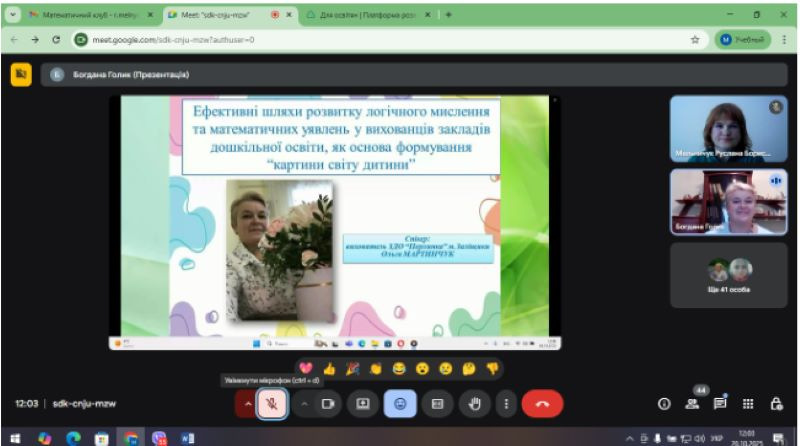Toggle the emoji reactions button
This screenshot has width=800, height=446.
pyautogui.click(x=400, y=404)
